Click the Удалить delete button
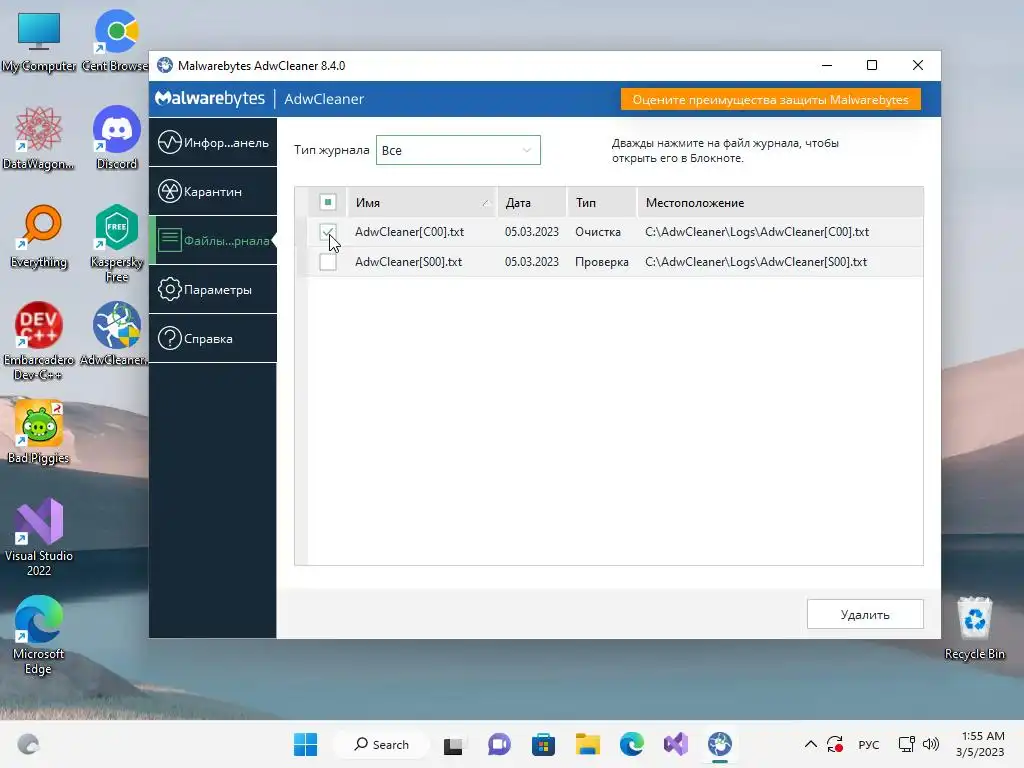 865,615
